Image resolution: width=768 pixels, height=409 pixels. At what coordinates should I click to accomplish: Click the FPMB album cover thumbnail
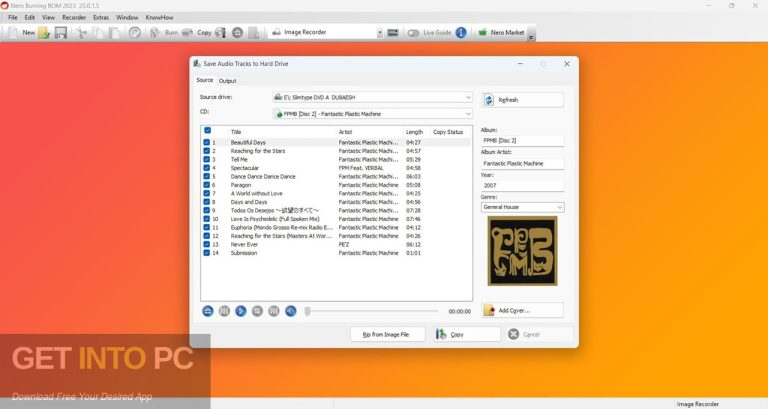(x=523, y=251)
